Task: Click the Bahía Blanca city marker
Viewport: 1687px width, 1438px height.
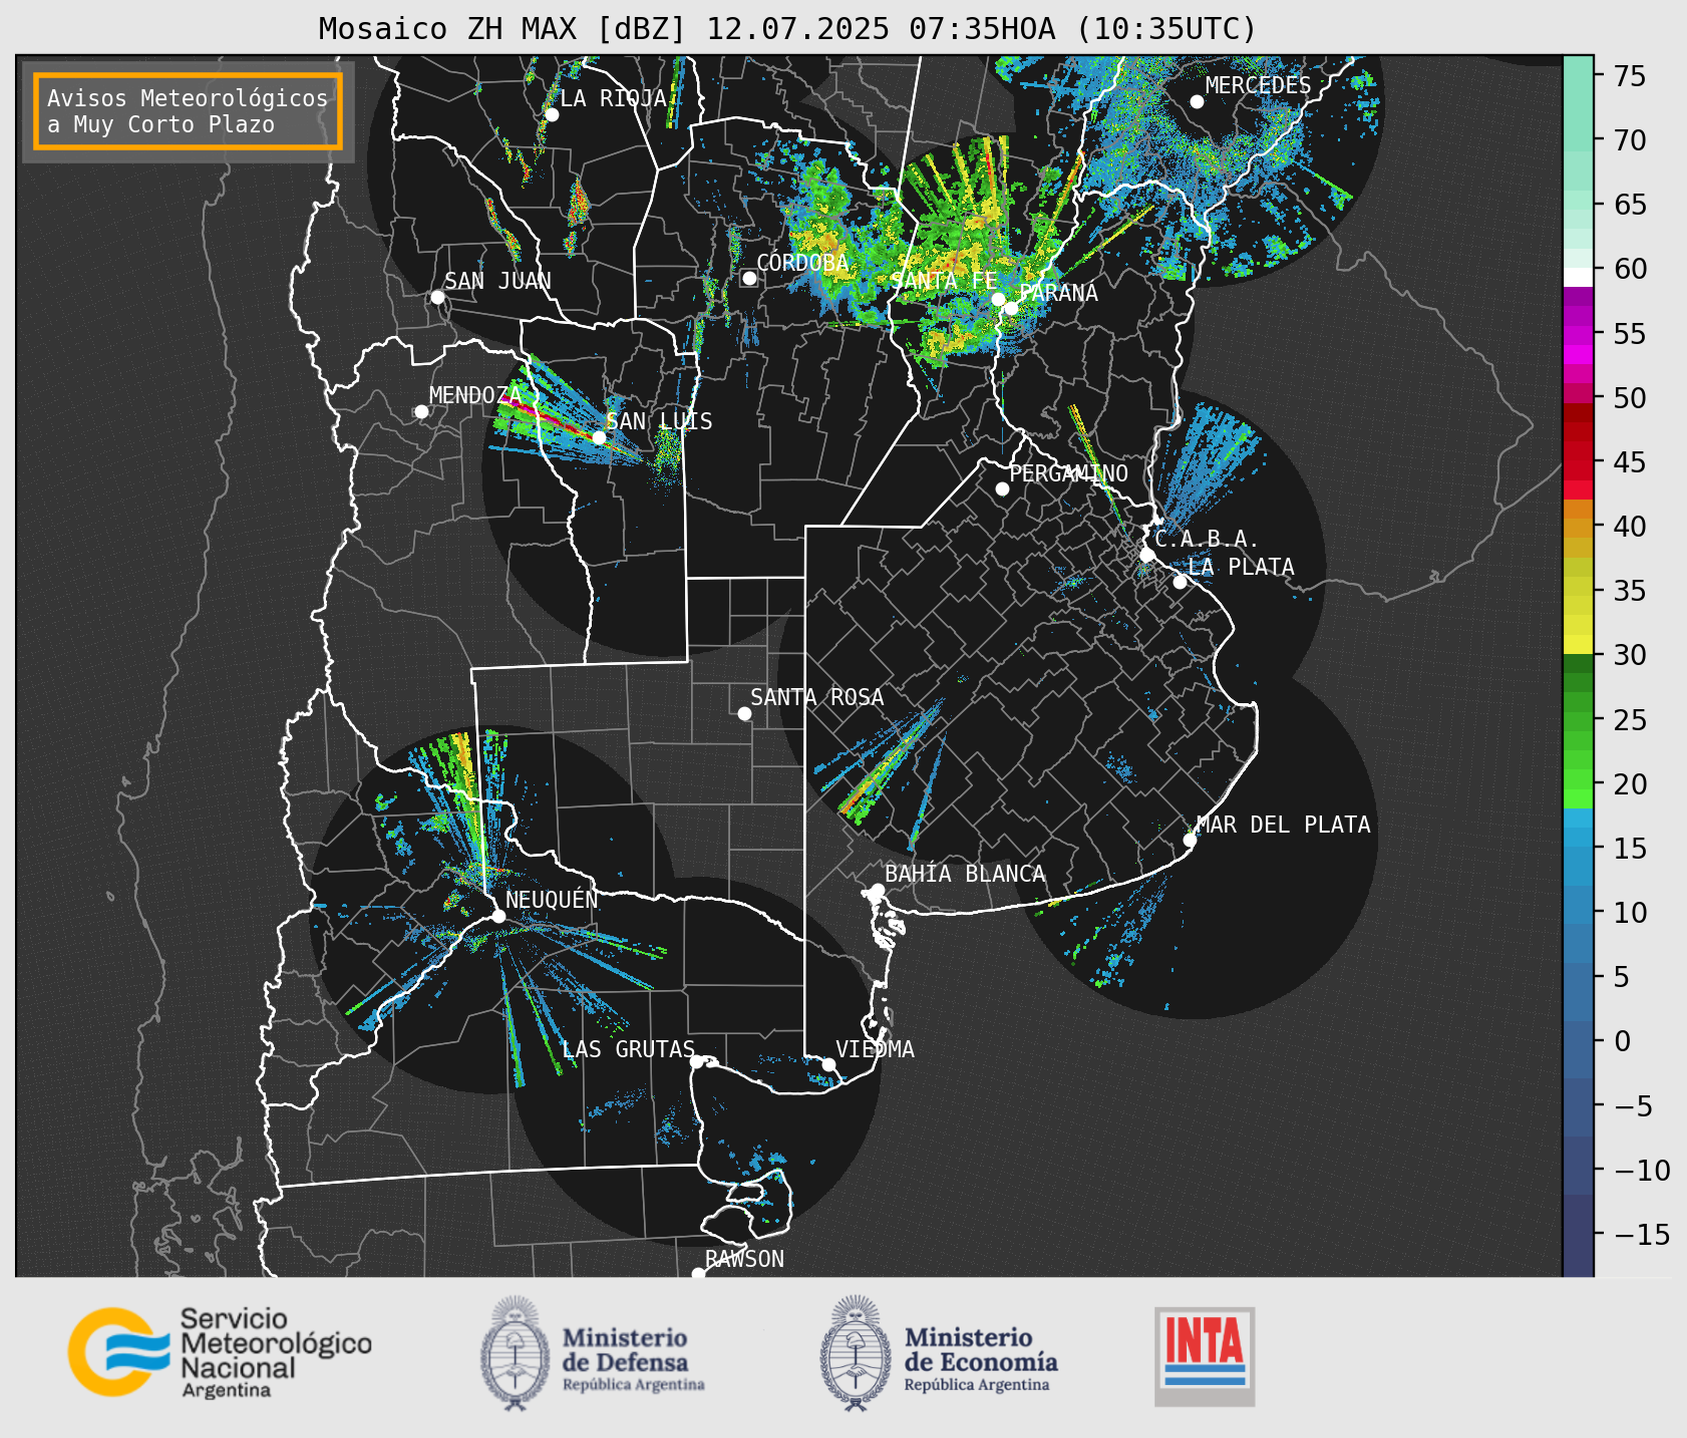Action: pos(877,890)
